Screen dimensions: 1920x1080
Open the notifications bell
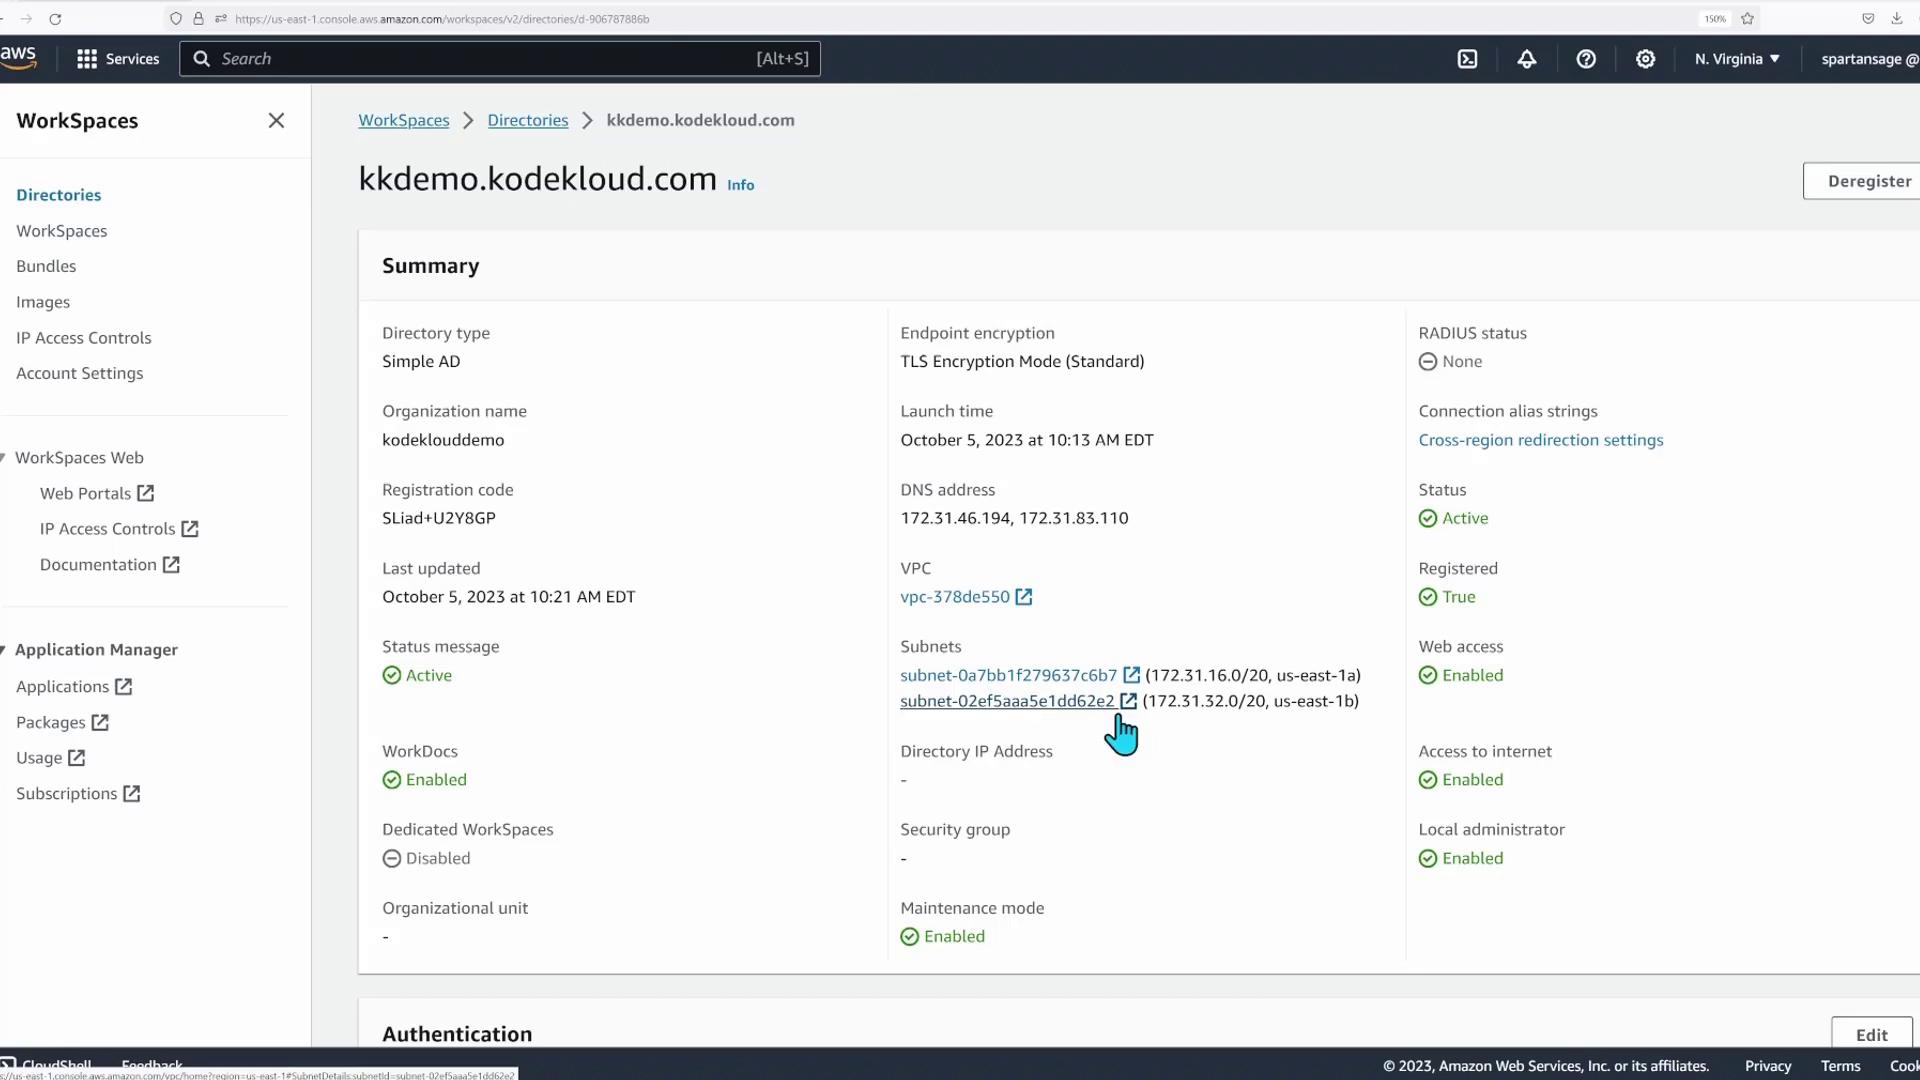(x=1527, y=59)
